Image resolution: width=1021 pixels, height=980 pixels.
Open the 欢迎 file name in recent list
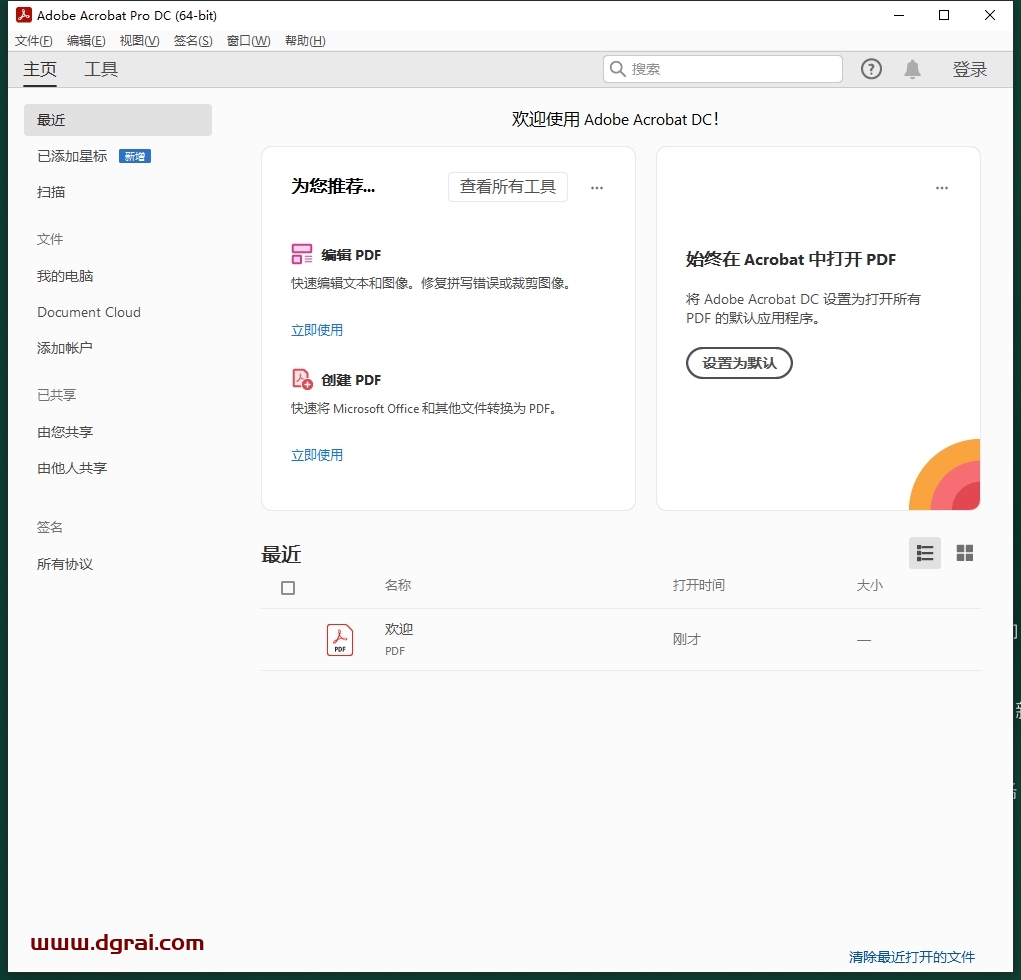(x=399, y=629)
